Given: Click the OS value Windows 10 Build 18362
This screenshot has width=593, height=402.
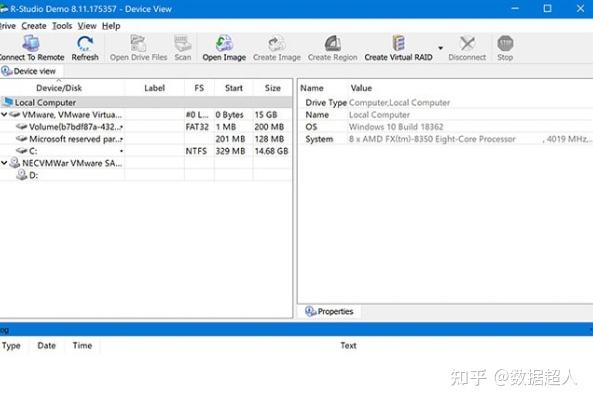Looking at the screenshot, I should click(x=396, y=127).
